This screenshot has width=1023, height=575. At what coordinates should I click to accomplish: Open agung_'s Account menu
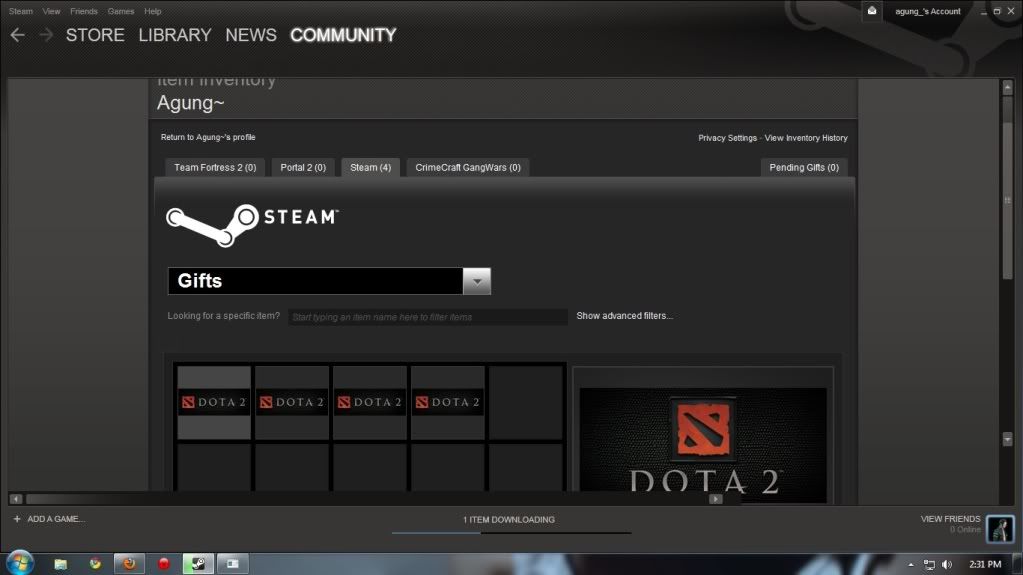click(x=928, y=11)
